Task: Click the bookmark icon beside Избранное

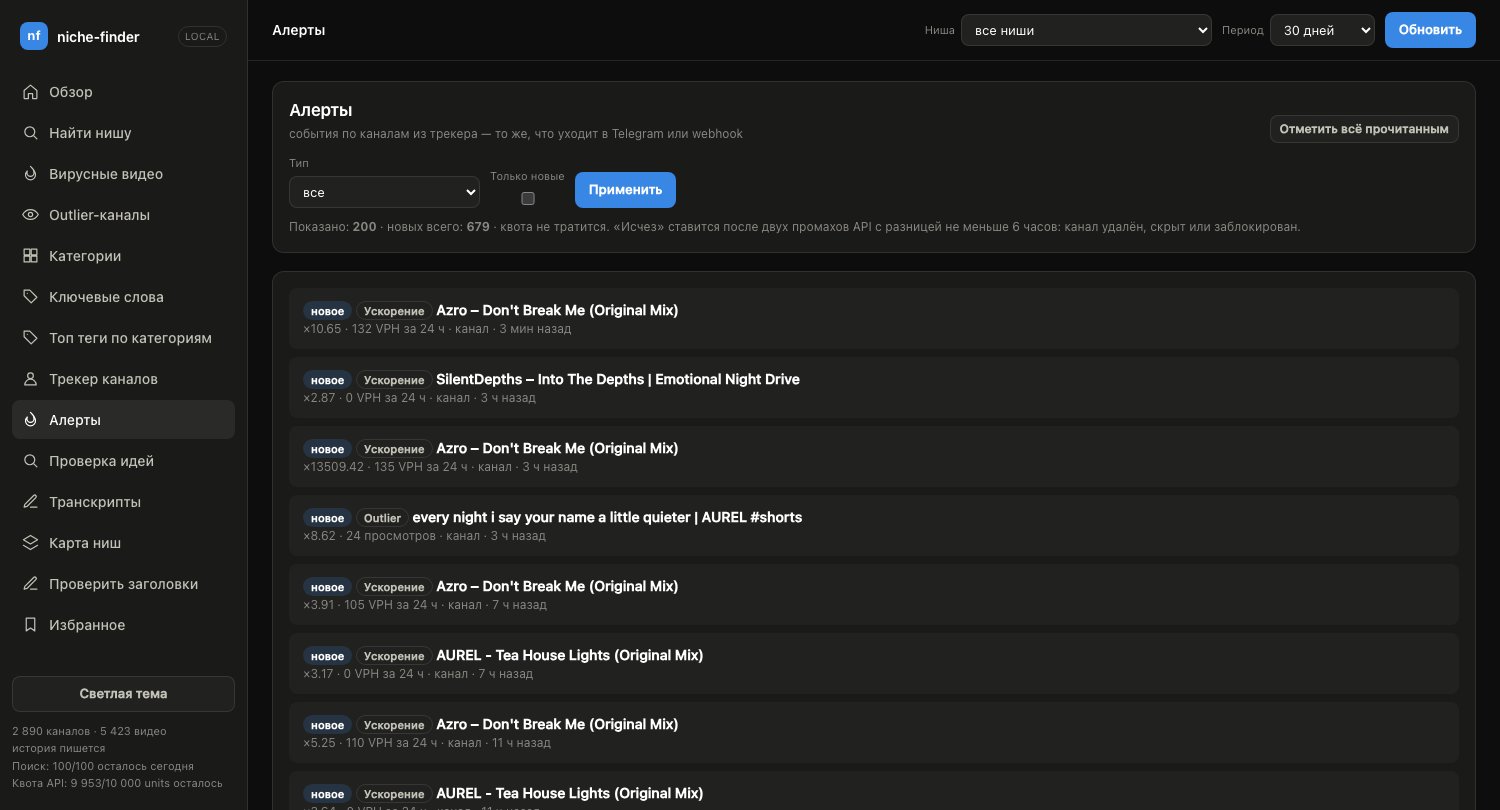Action: click(30, 625)
